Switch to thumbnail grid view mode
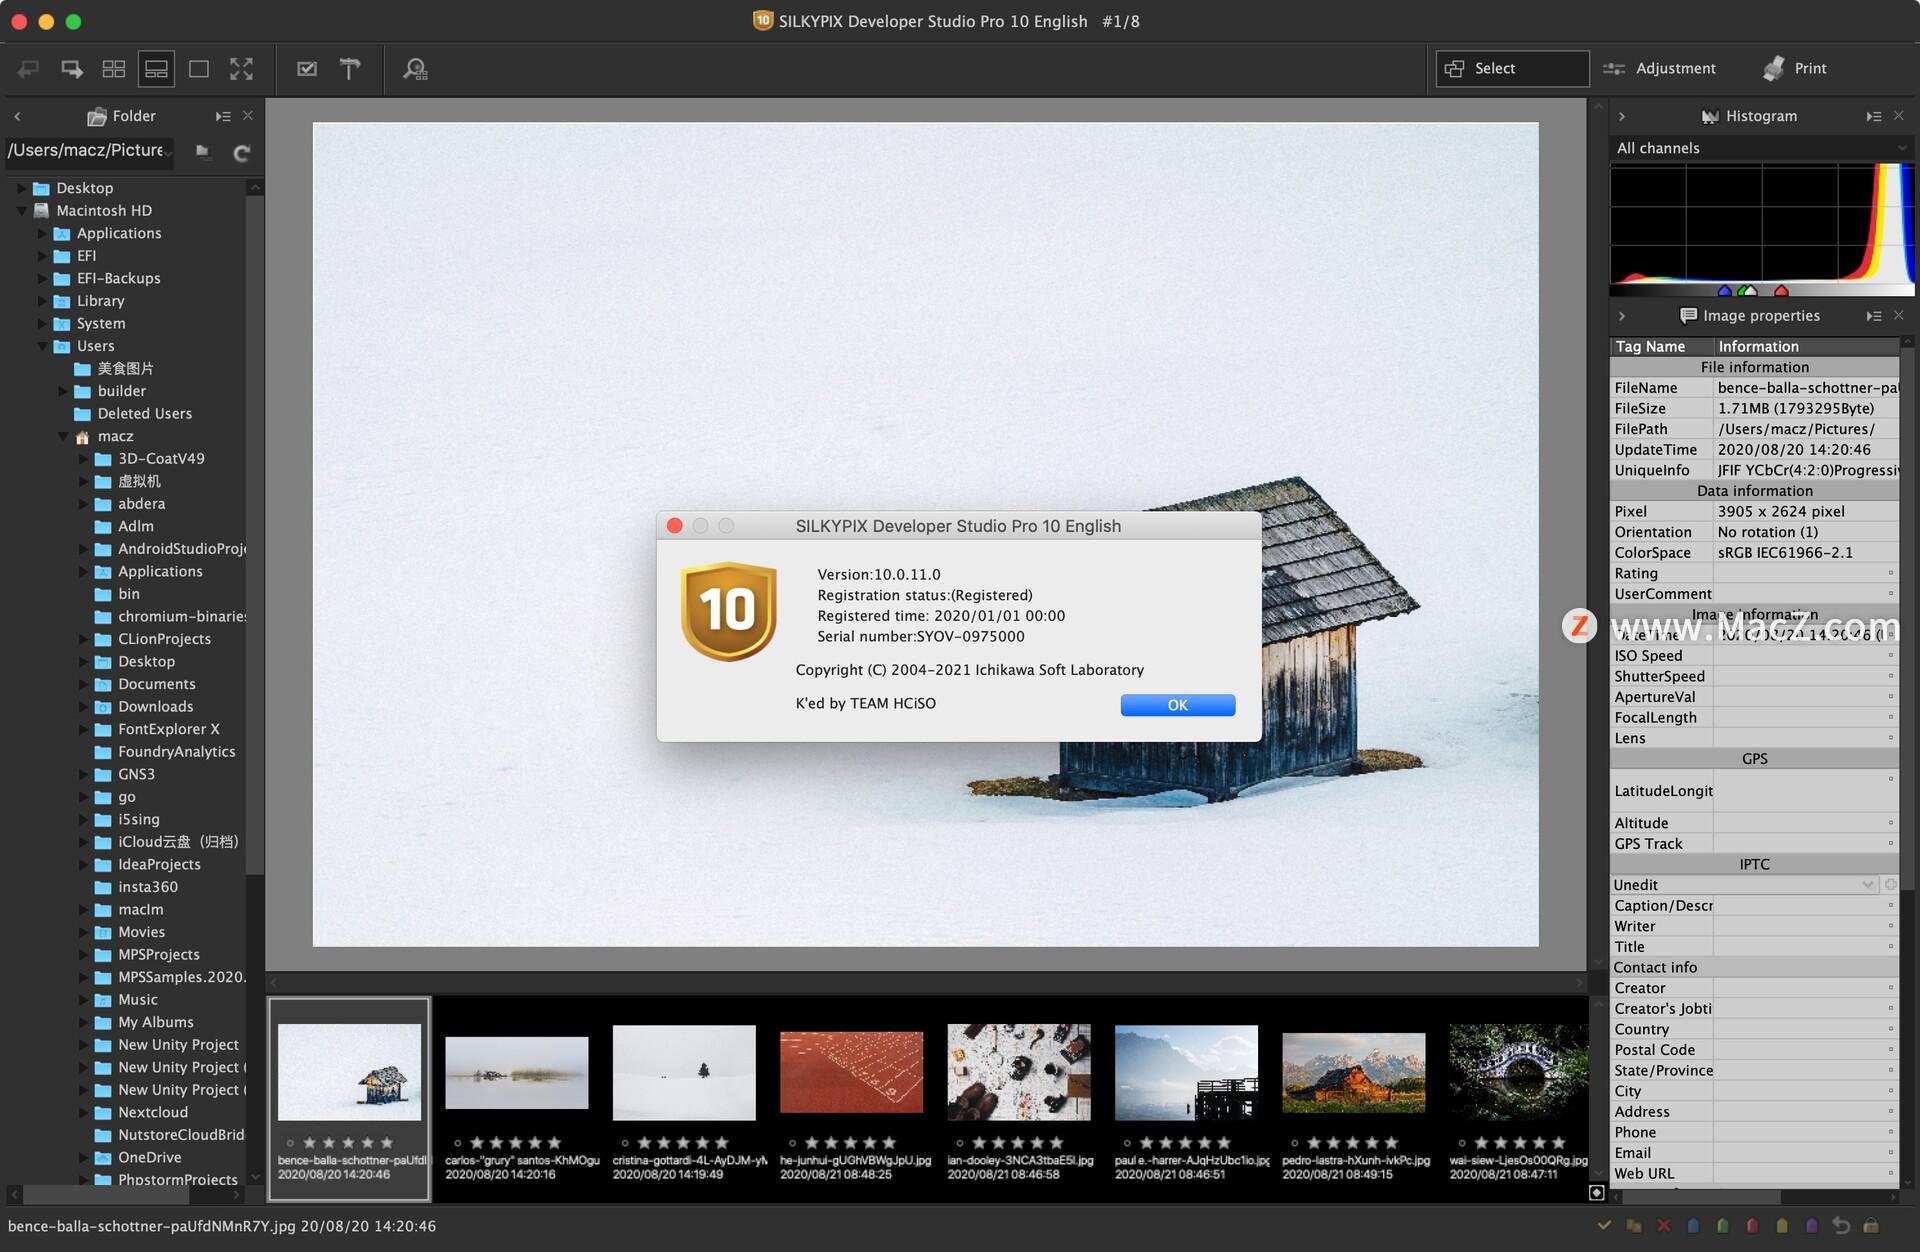 (x=114, y=68)
